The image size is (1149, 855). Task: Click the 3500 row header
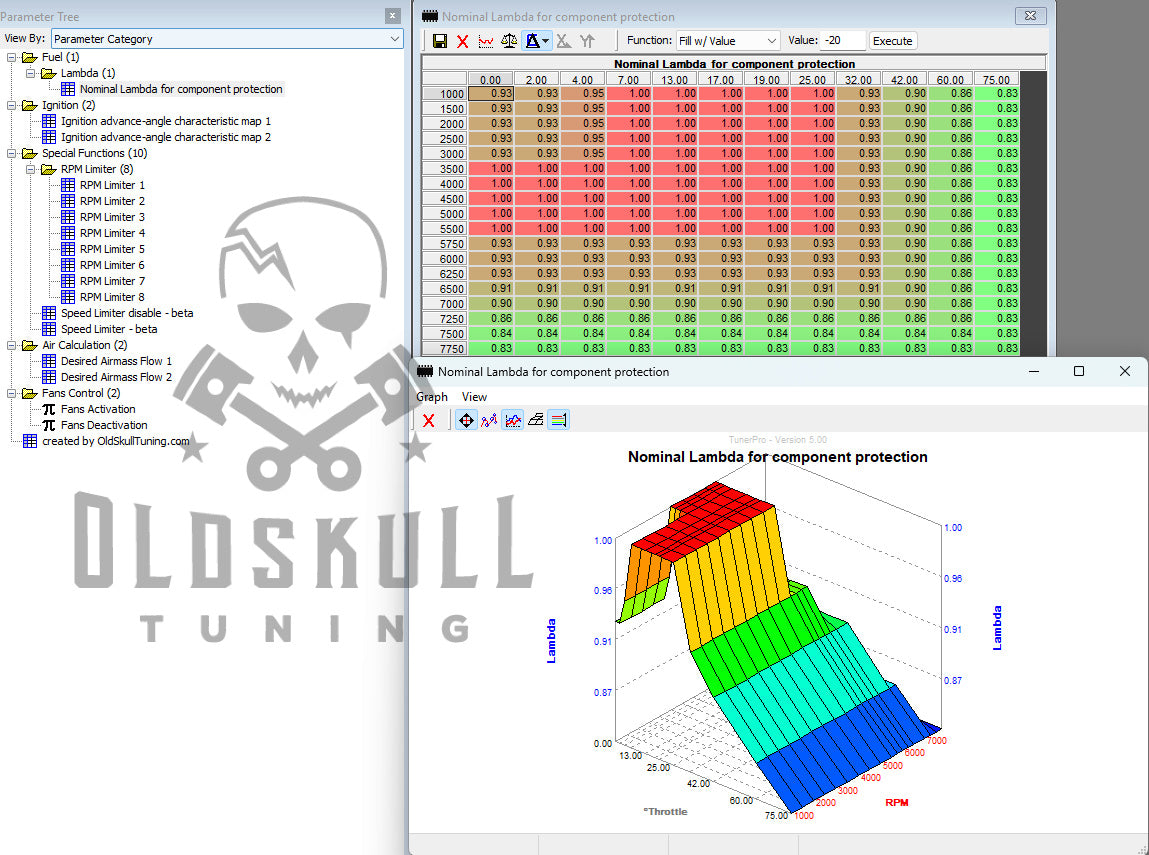point(445,169)
